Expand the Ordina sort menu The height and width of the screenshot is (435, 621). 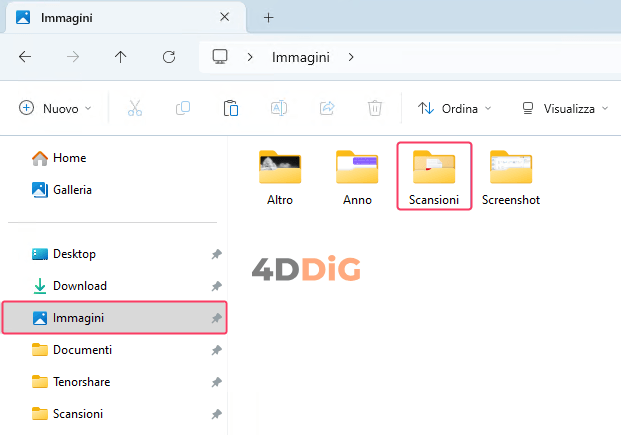455,108
